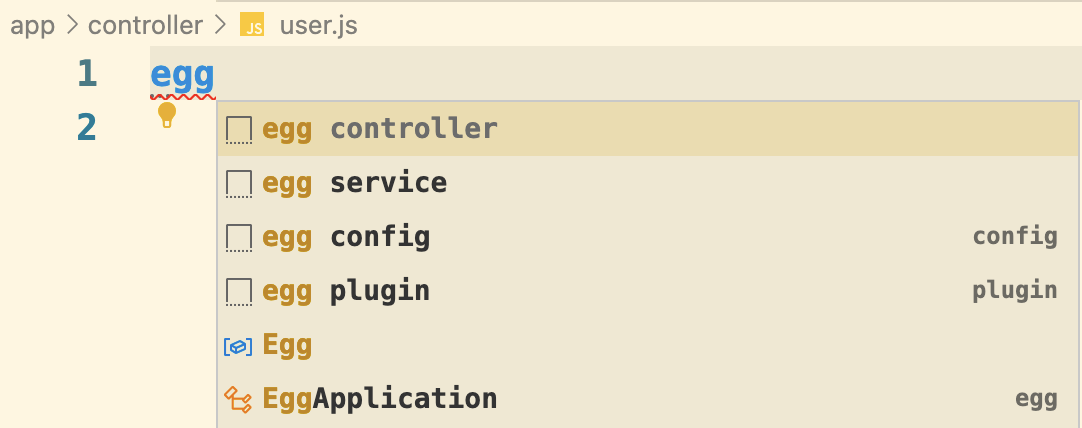Screen dimensions: 1082x428
Task: Open the app breadcrumb folder
Action: [x=32, y=26]
